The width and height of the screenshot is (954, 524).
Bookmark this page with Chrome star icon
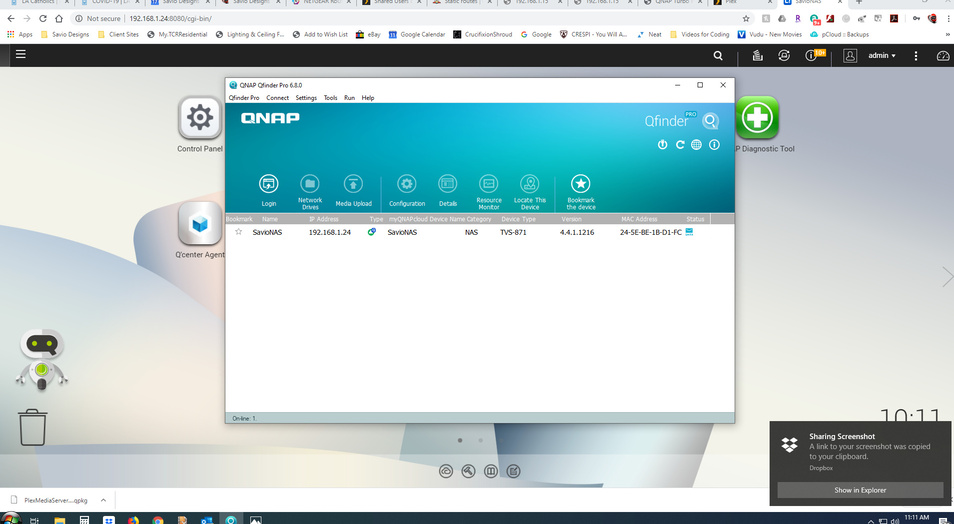tap(746, 19)
